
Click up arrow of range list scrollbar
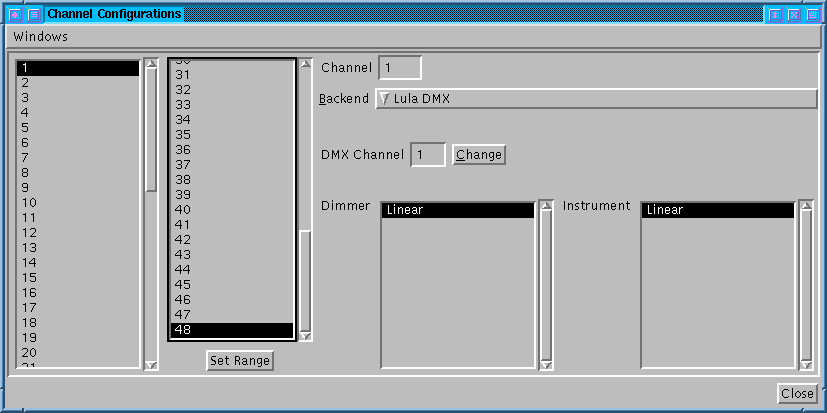pos(306,67)
